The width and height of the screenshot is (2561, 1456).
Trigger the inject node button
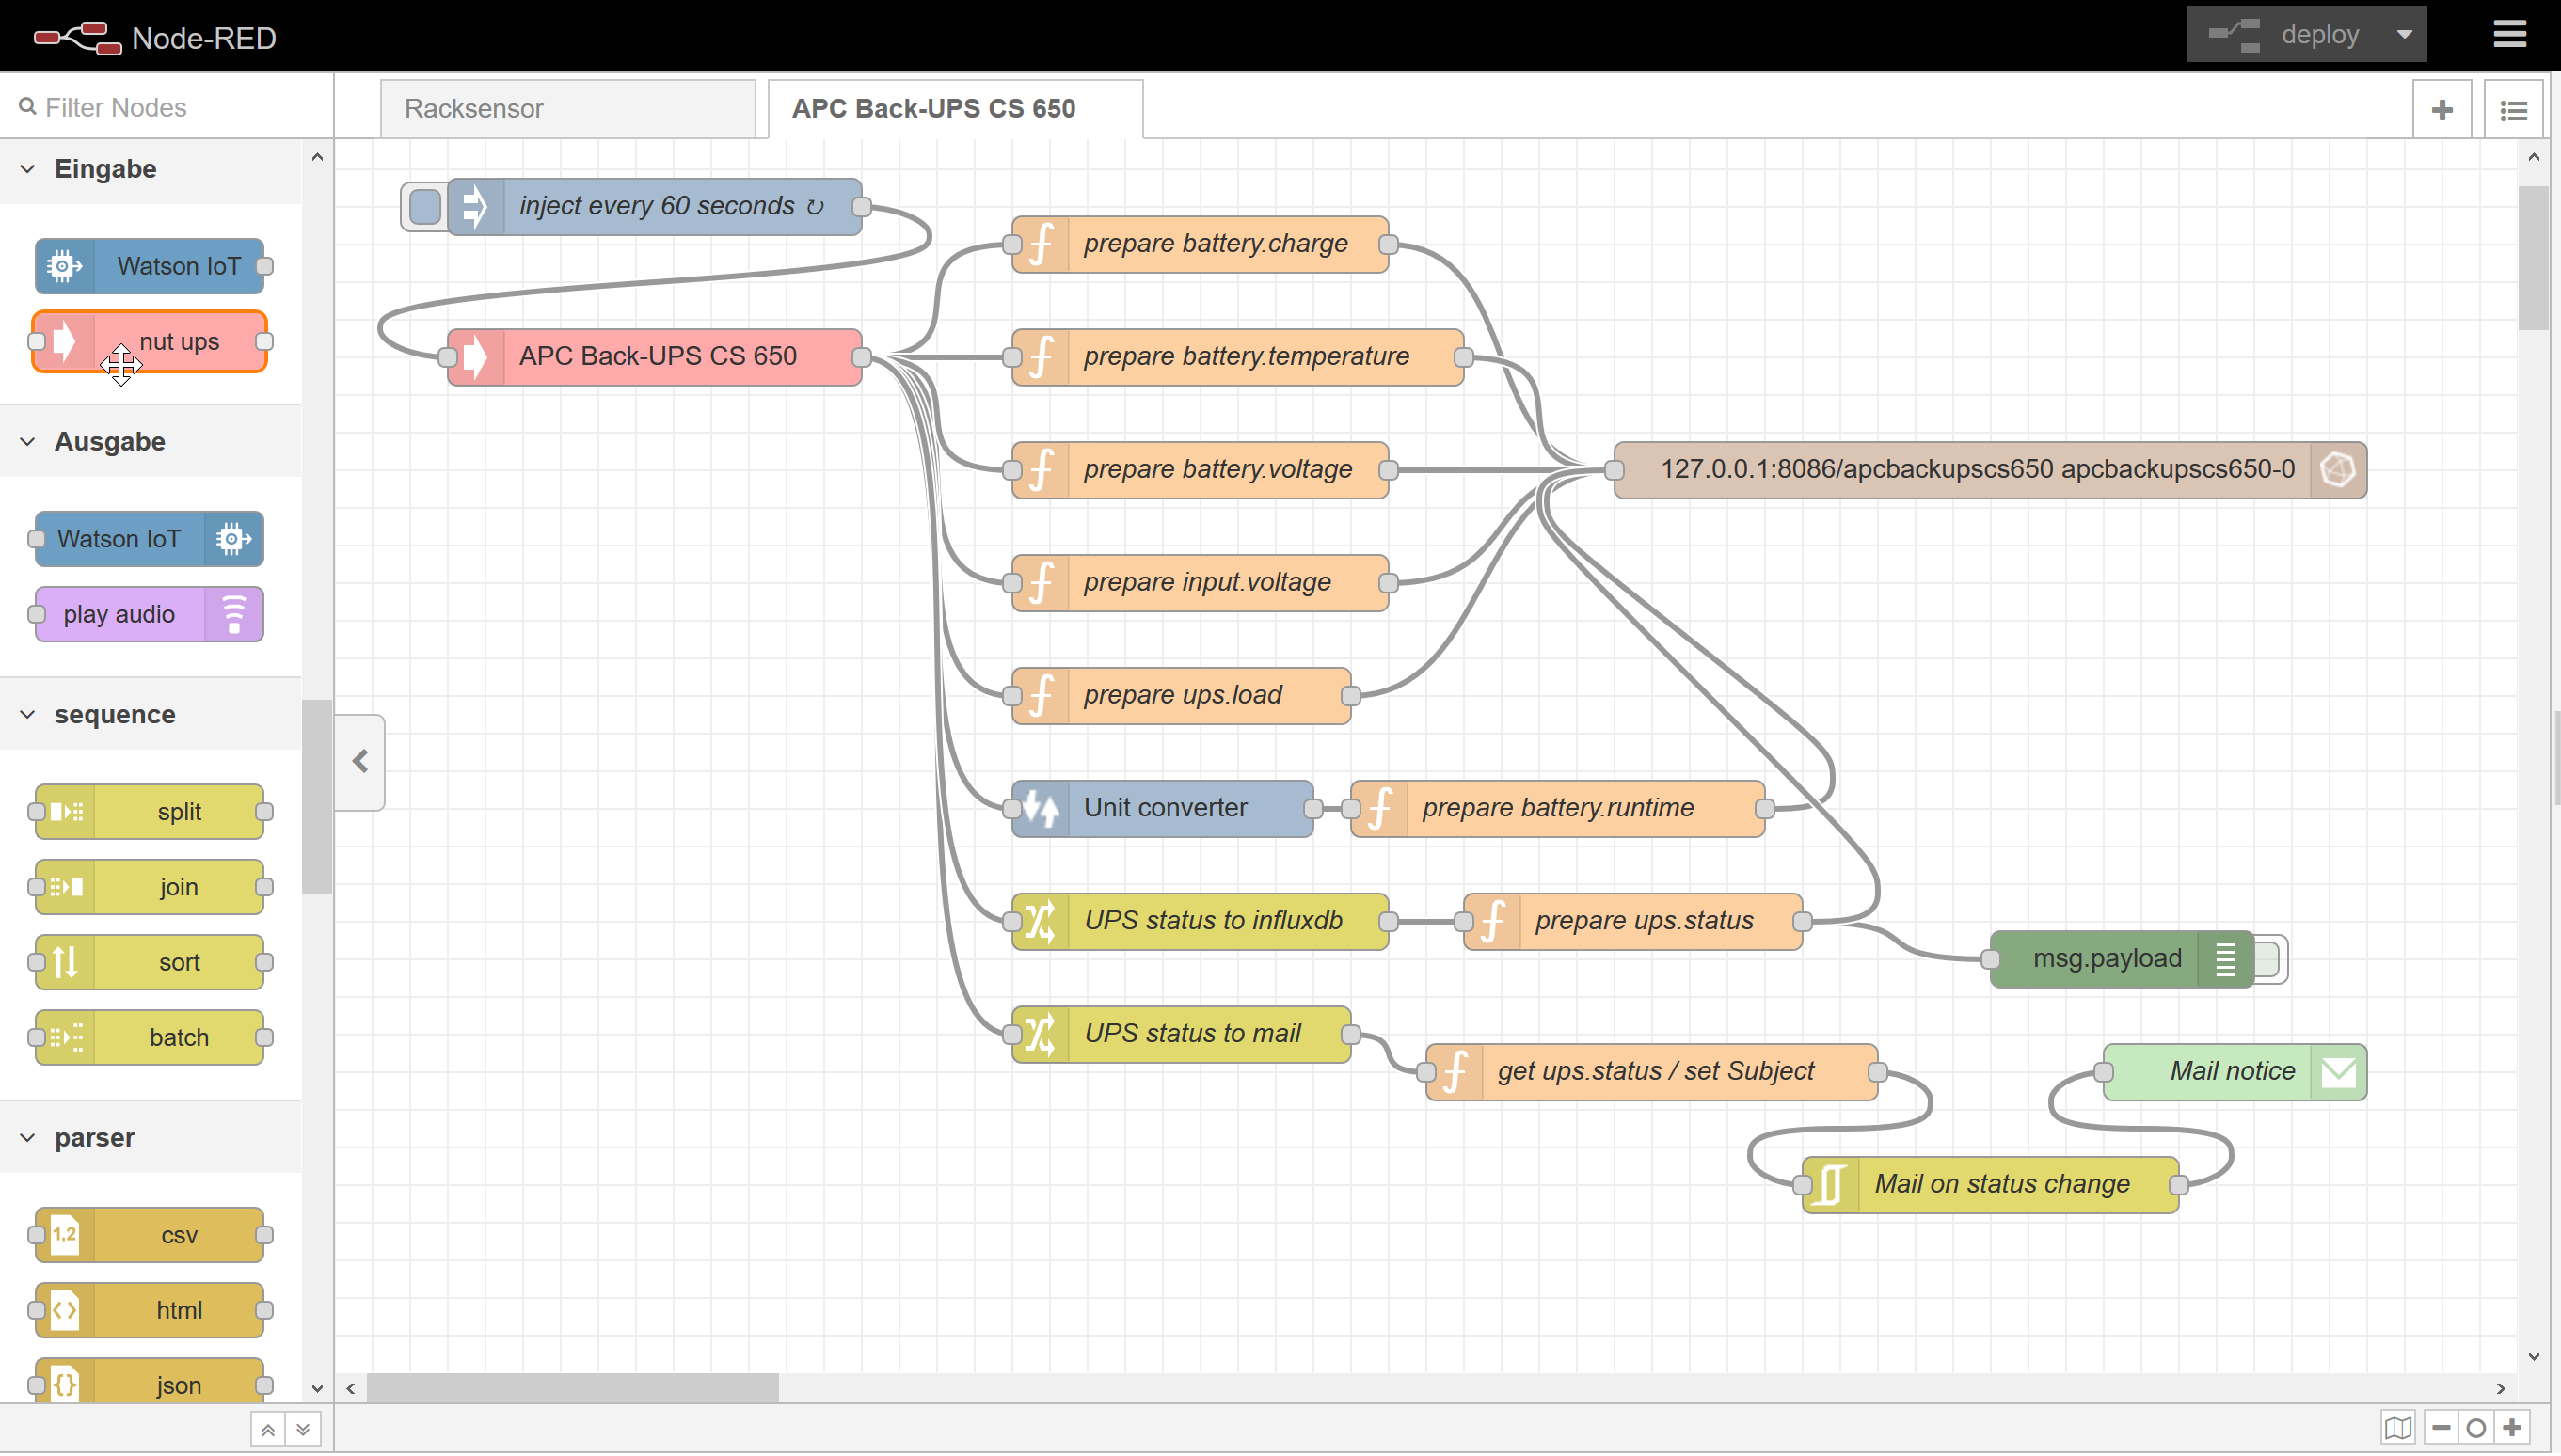click(425, 207)
